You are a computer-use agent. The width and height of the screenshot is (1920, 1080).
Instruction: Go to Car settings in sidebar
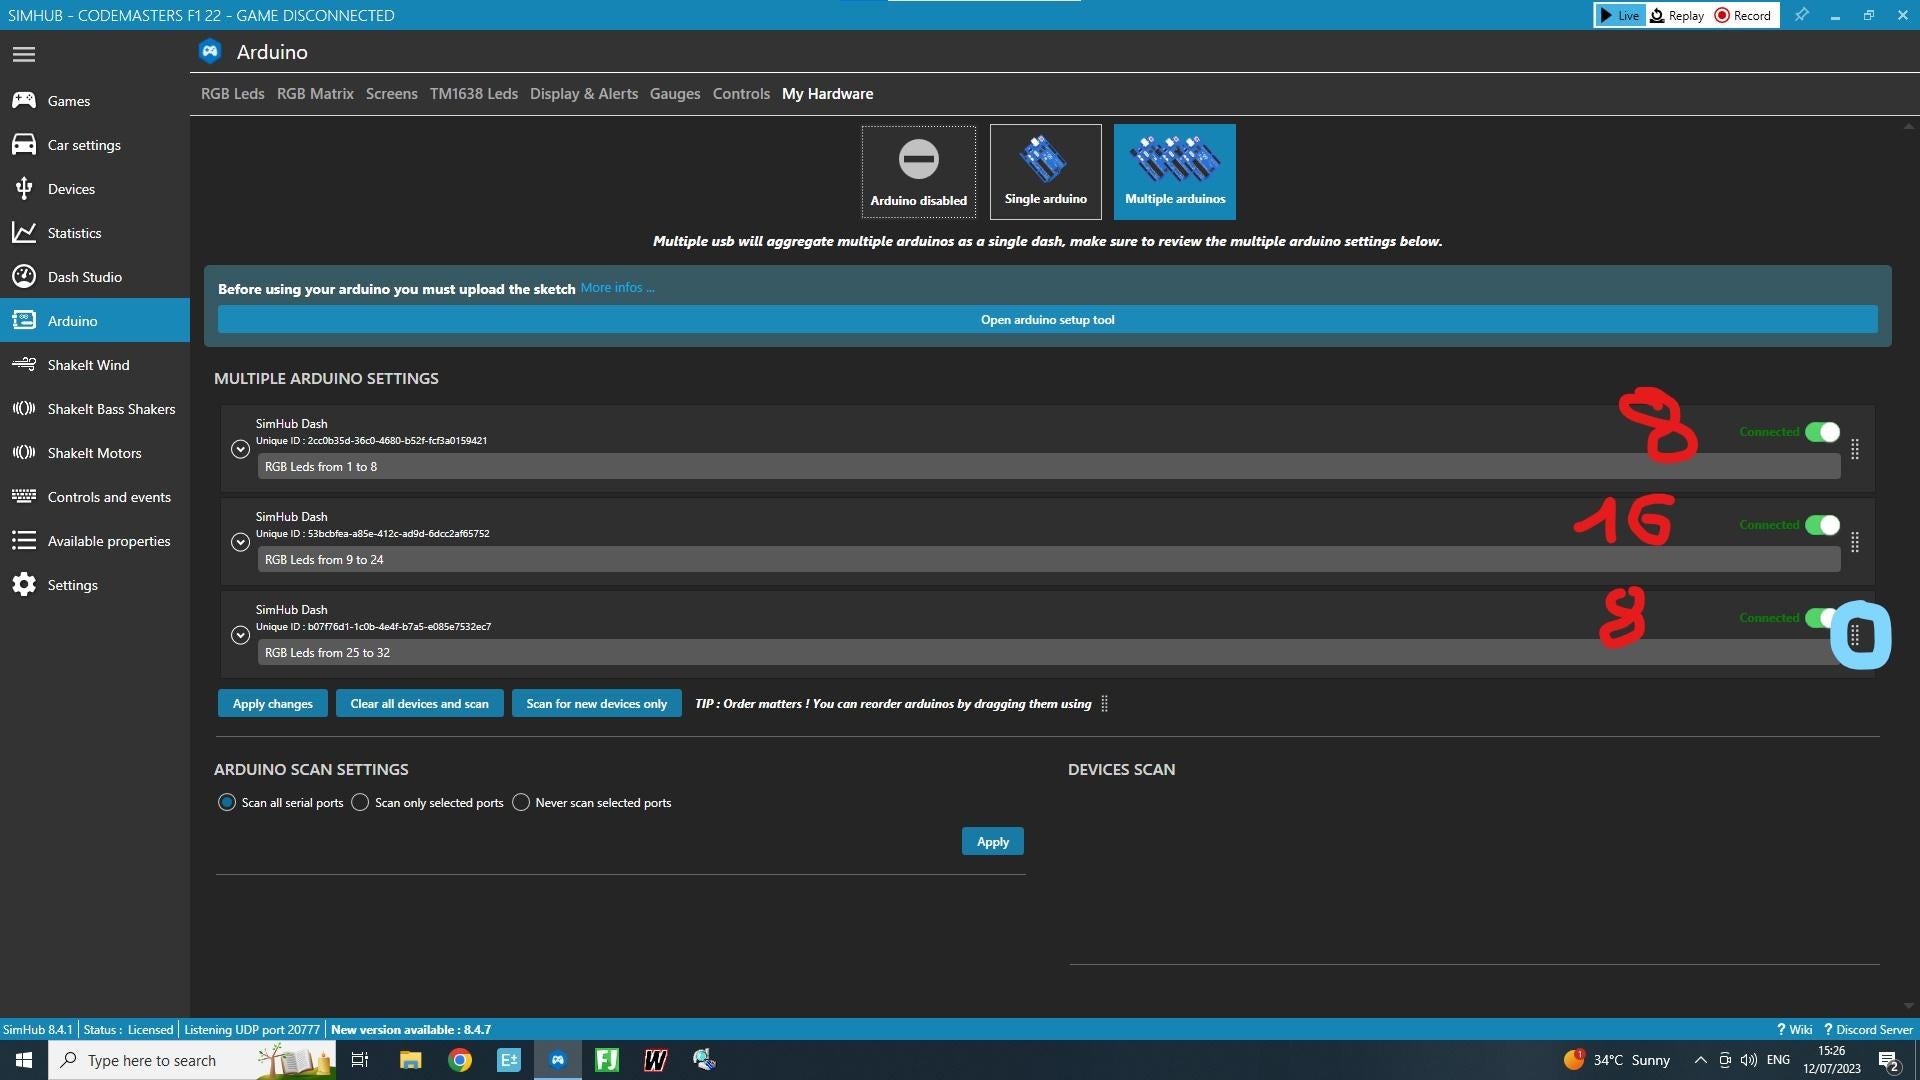pos(95,145)
